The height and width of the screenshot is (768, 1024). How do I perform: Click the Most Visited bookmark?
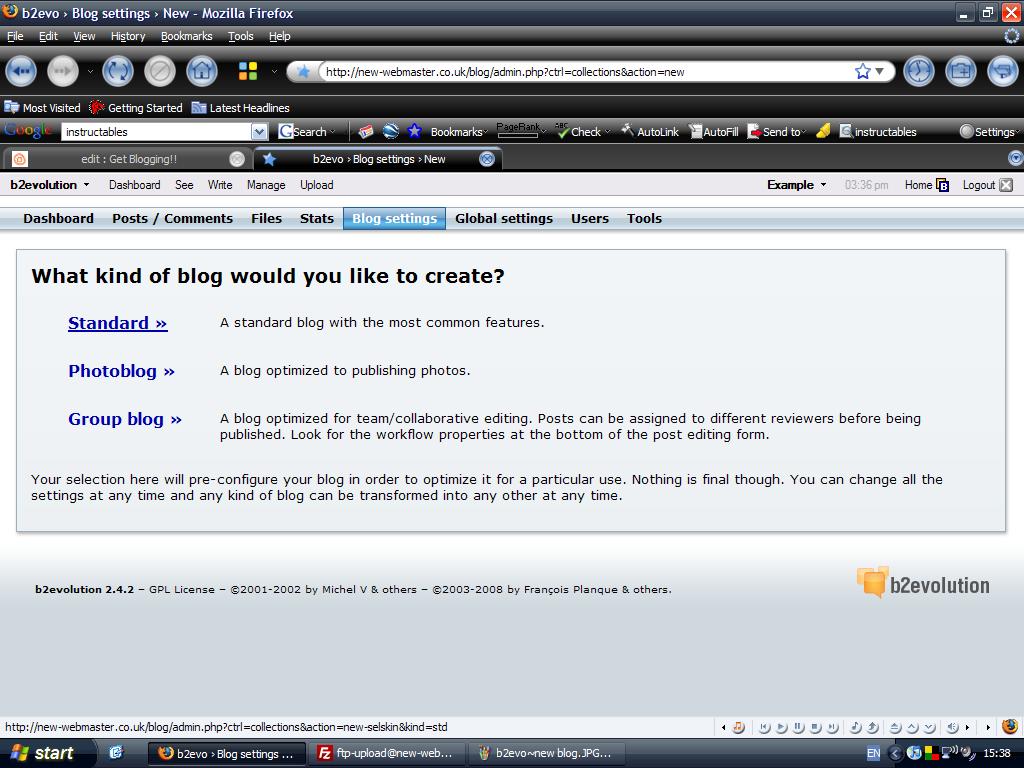[42, 108]
